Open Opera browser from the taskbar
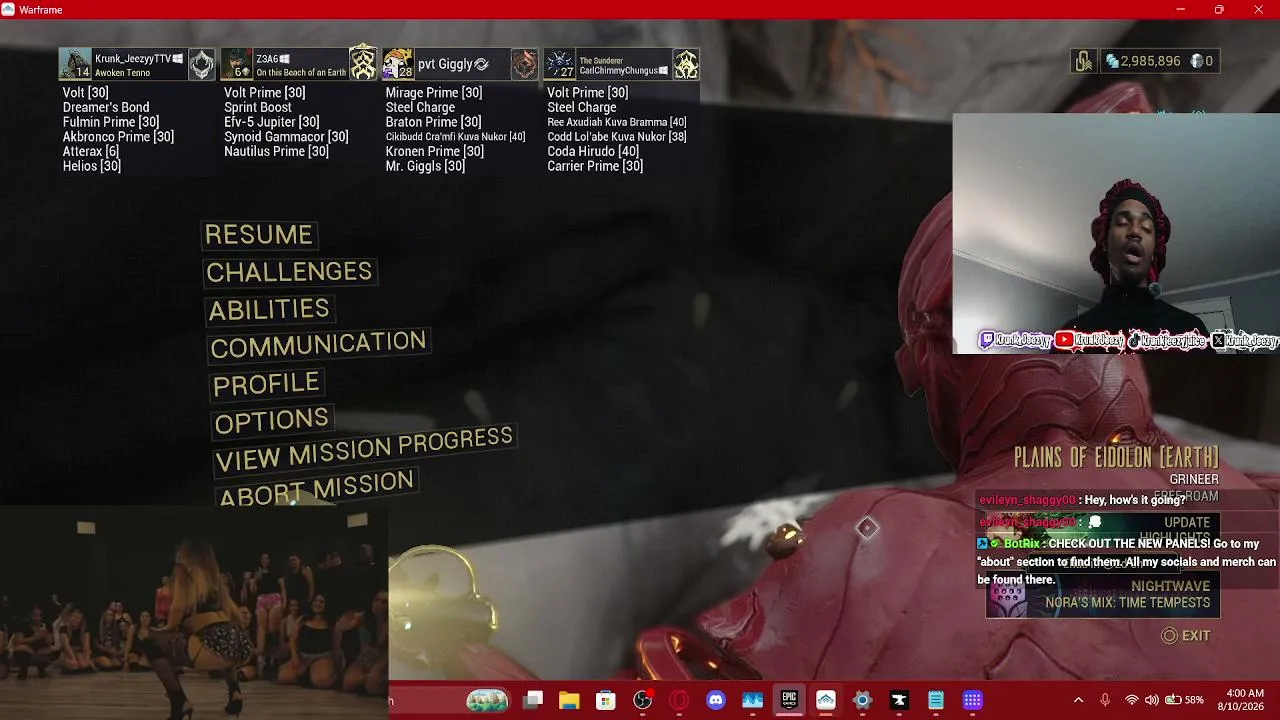The width and height of the screenshot is (1280, 720). pyautogui.click(x=679, y=700)
